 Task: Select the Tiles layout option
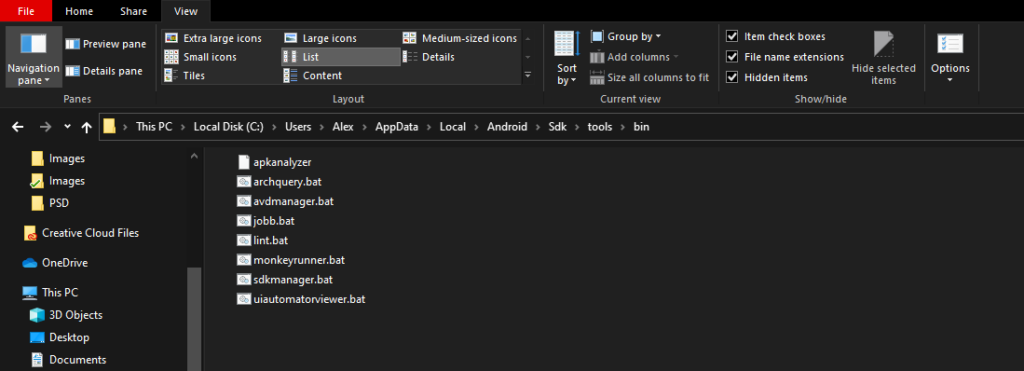pos(185,75)
